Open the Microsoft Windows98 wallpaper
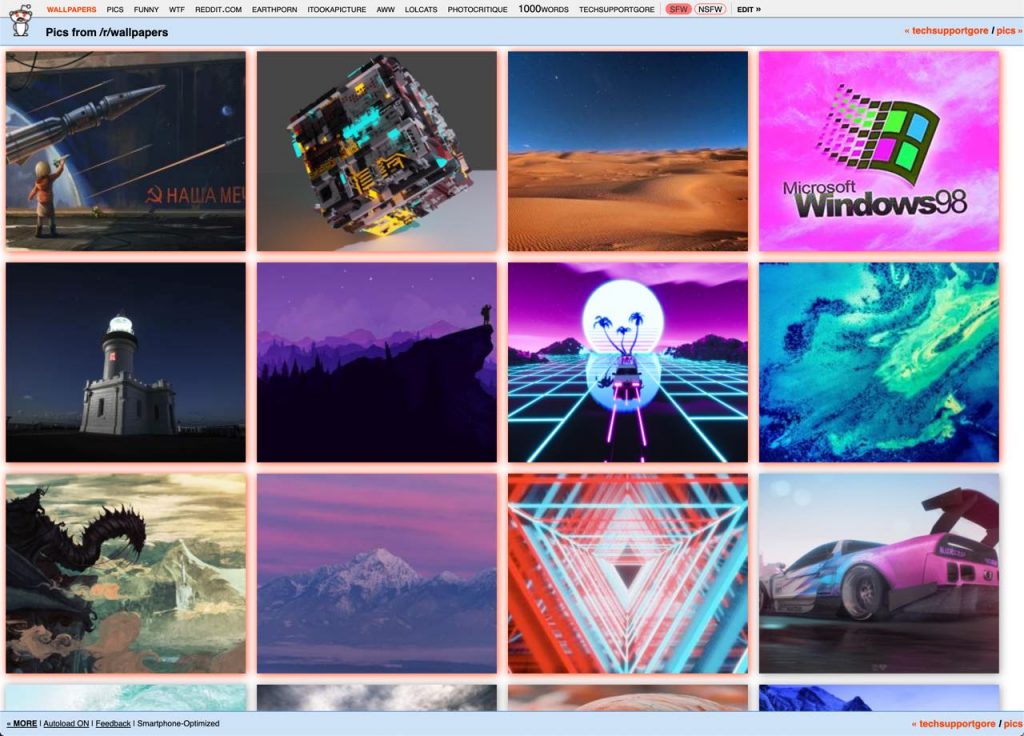The image size is (1024, 736). click(x=879, y=151)
